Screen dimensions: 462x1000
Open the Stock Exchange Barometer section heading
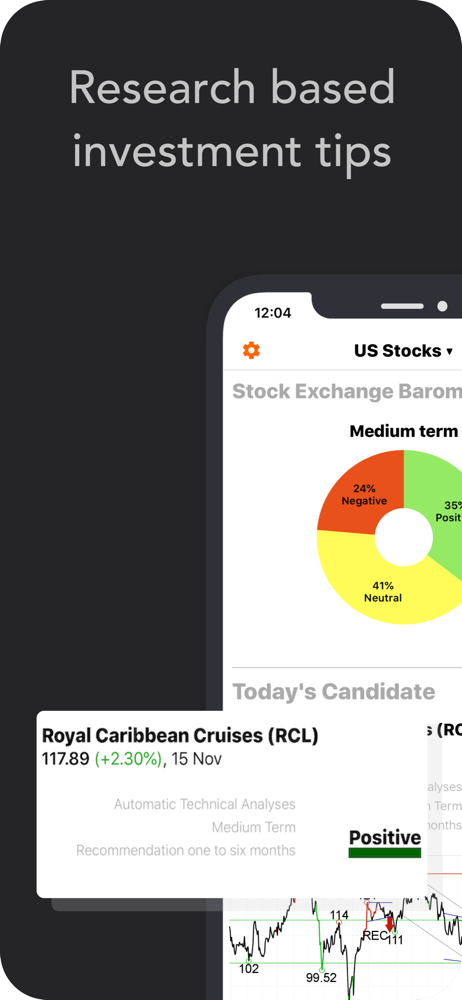pos(346,391)
